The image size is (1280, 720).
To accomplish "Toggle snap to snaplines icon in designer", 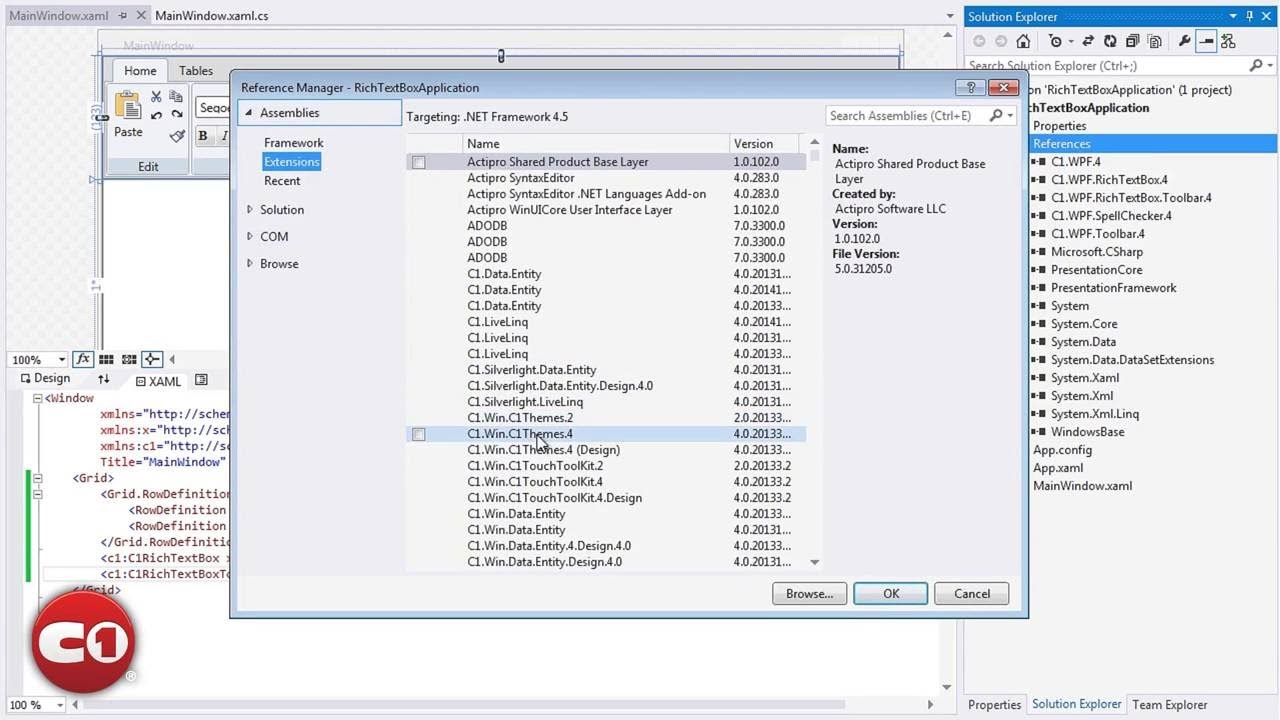I will (152, 359).
